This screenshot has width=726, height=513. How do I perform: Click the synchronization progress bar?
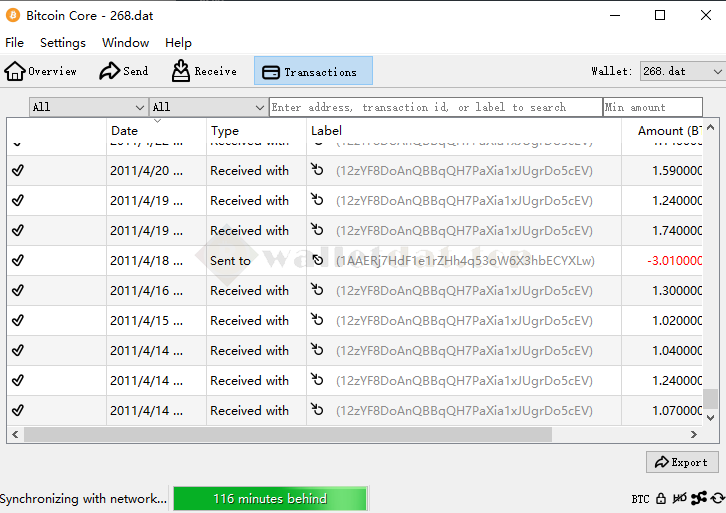[270, 498]
